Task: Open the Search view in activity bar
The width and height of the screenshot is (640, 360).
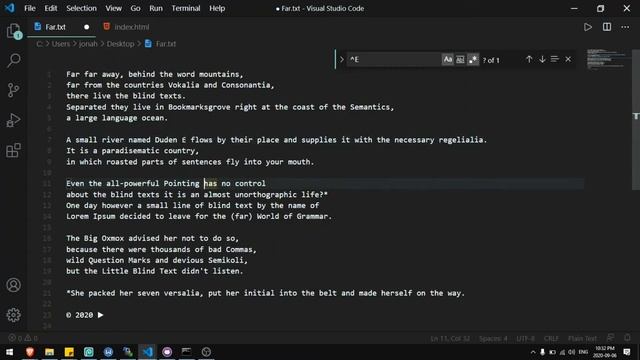Action: [x=13, y=61]
